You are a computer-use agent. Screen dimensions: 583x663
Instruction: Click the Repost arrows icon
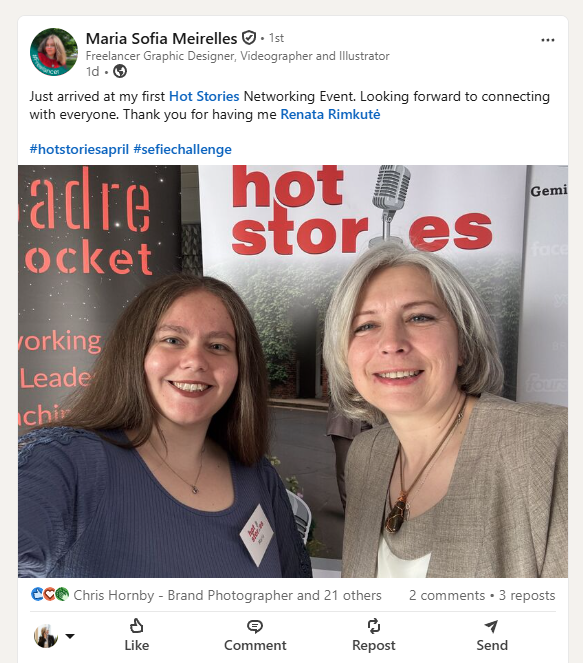[374, 626]
